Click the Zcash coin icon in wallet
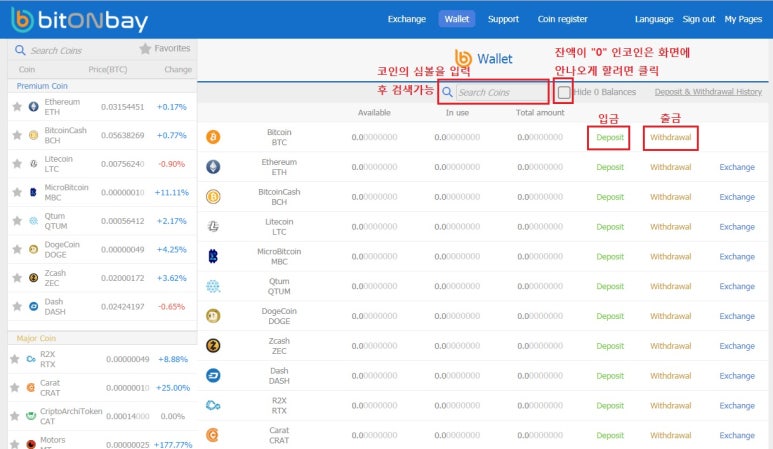The image size is (773, 449). (x=213, y=345)
